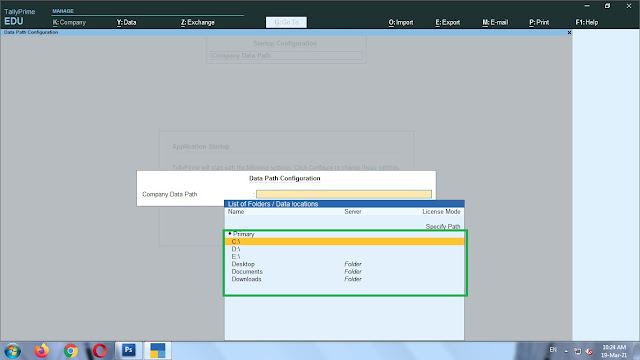Select the Downloads folder
Screen dimensions: 640x360
(x=344, y=279)
